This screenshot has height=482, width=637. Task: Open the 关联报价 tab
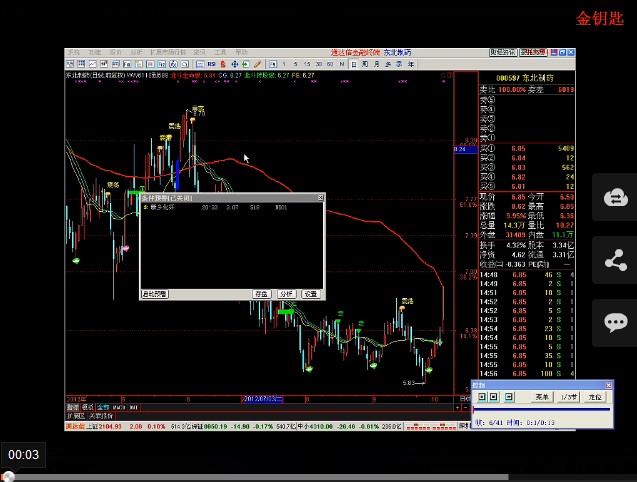(x=102, y=416)
